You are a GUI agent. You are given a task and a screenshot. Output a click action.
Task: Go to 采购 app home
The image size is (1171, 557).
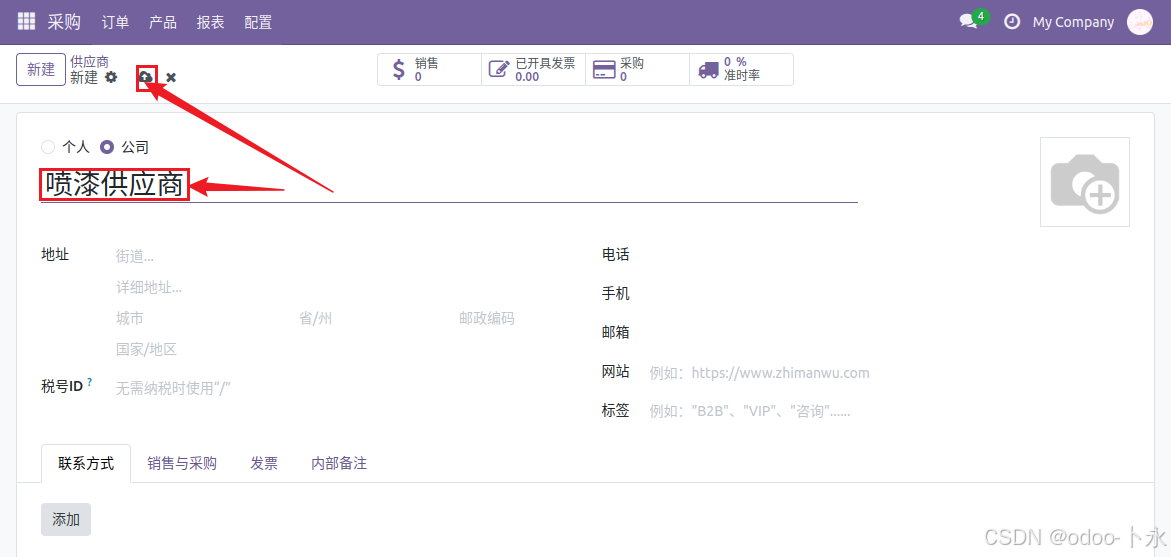(64, 22)
